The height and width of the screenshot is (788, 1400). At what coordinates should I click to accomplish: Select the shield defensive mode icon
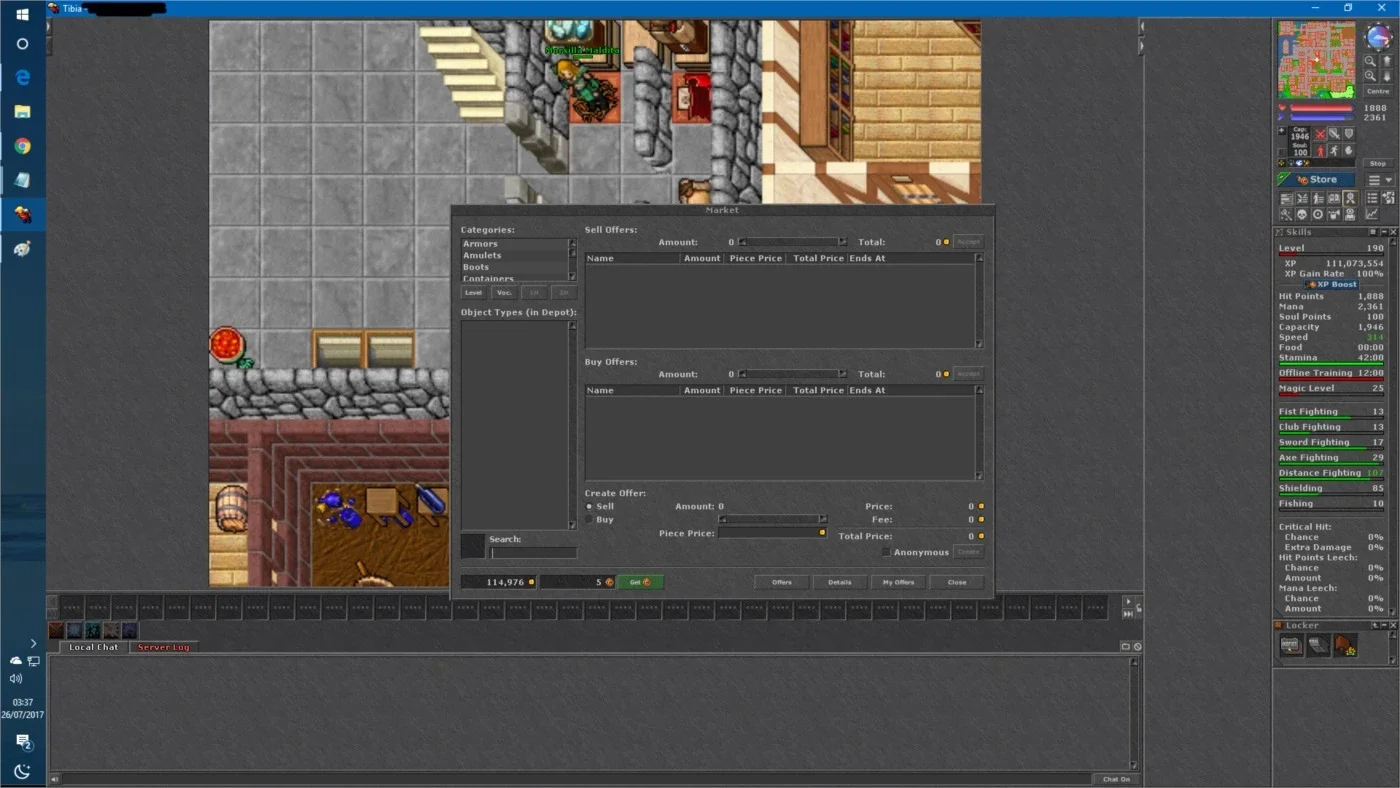point(1348,134)
